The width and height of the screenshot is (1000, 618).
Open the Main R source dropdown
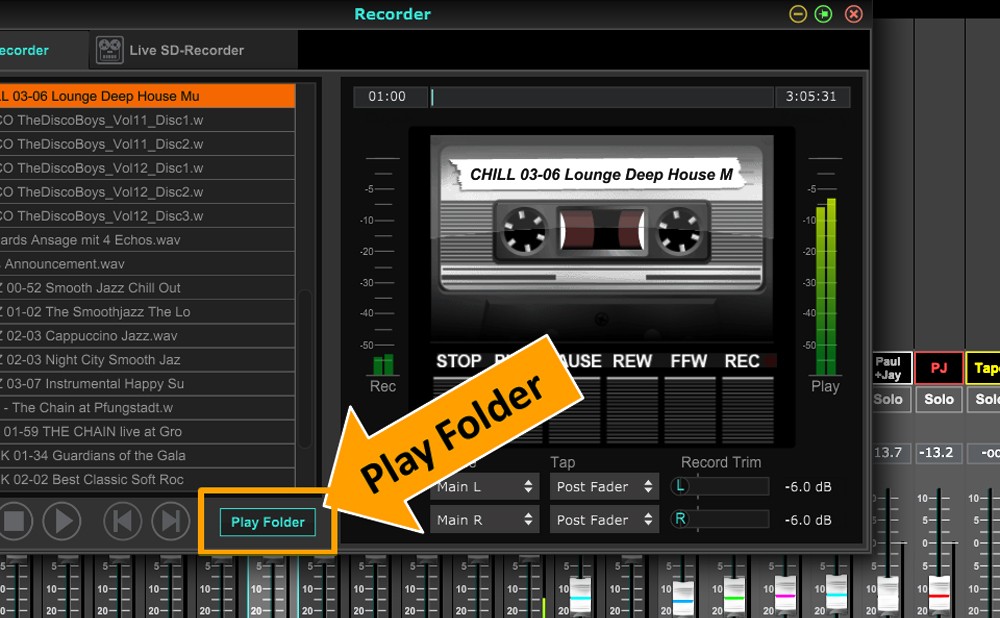pos(486,520)
